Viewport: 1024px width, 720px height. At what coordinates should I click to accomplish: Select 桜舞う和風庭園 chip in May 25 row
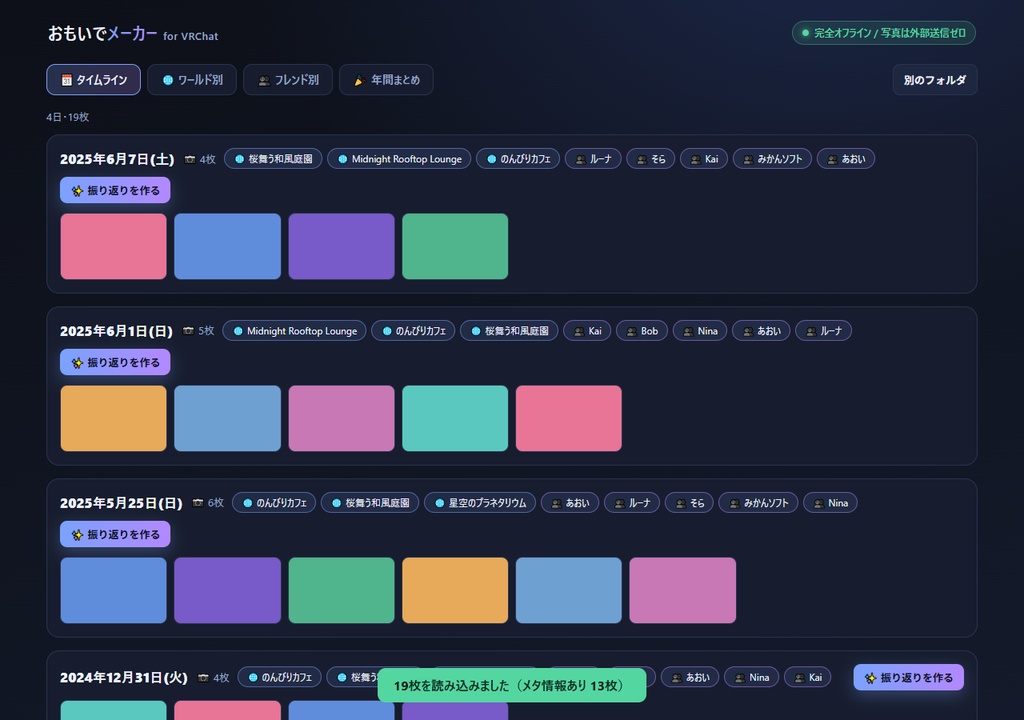click(x=370, y=502)
